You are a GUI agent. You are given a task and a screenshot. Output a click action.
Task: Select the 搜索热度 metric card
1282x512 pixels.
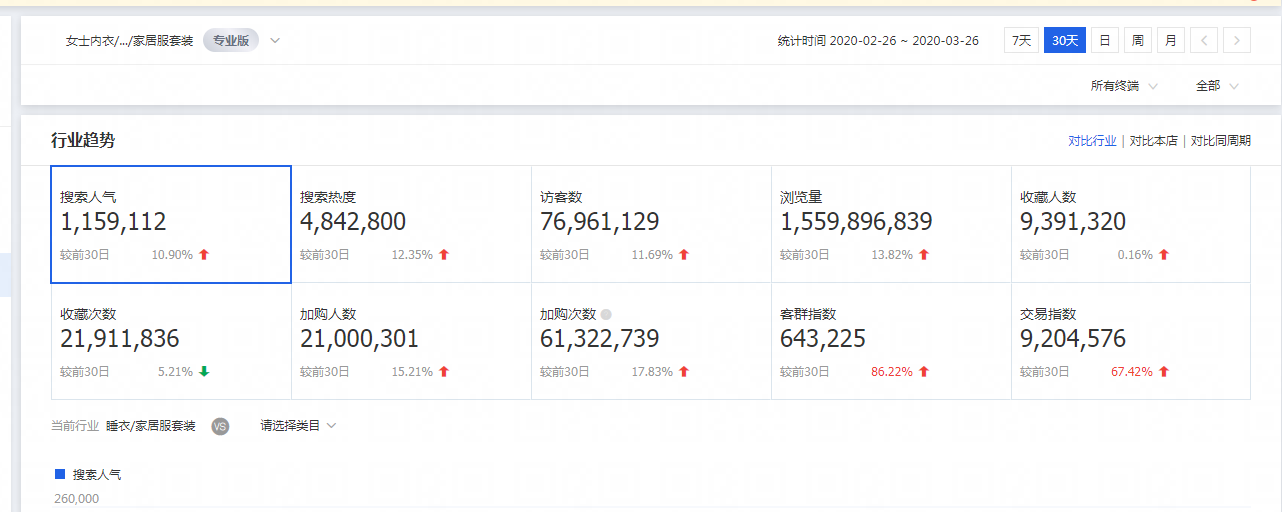click(x=411, y=224)
